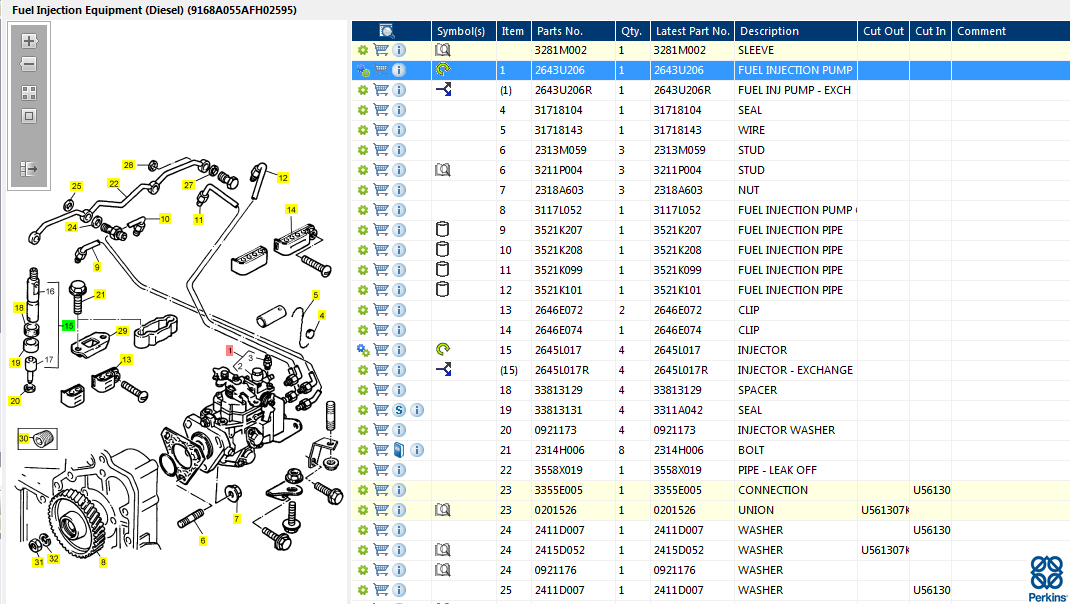Image resolution: width=1070 pixels, height=604 pixels.
Task: Select callout 29 in the diagram
Action: 122,331
